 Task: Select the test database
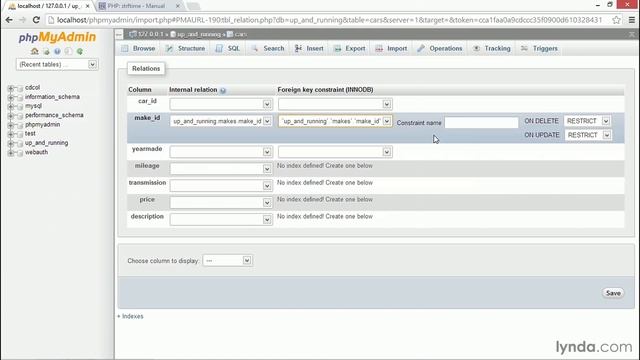(x=30, y=133)
